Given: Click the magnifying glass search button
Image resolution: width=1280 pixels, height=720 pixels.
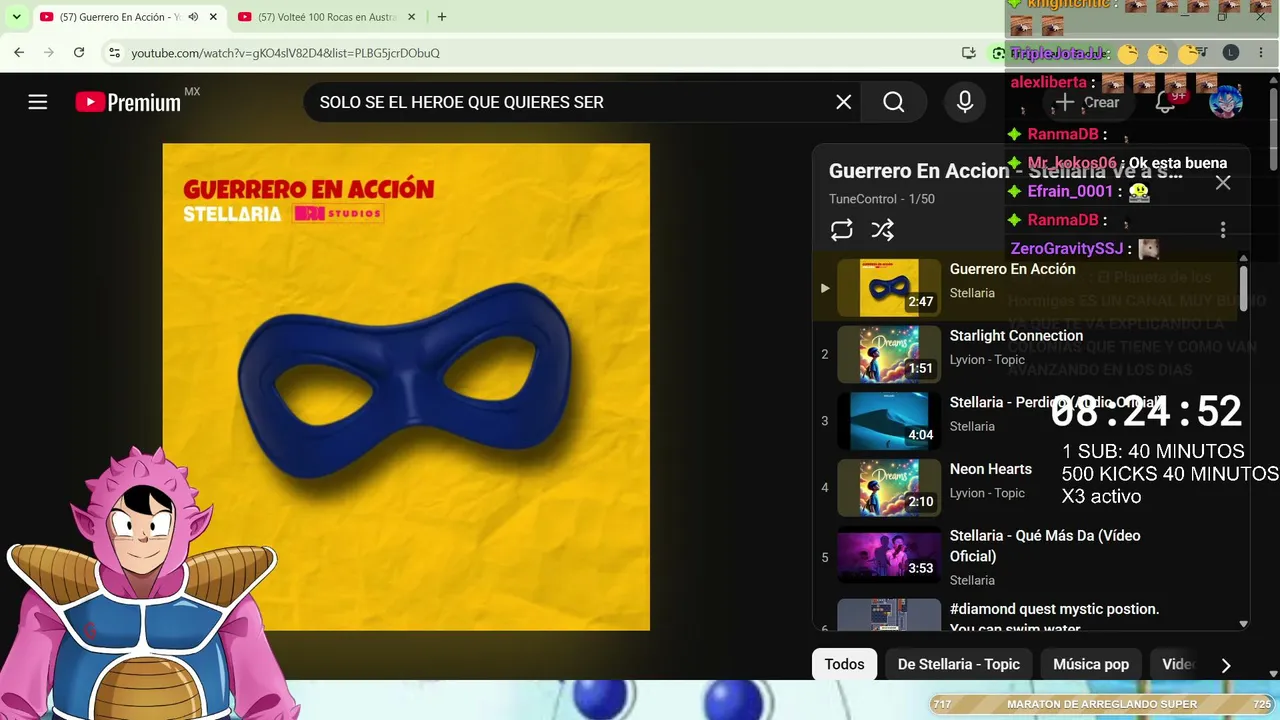Looking at the screenshot, I should pyautogui.click(x=894, y=102).
